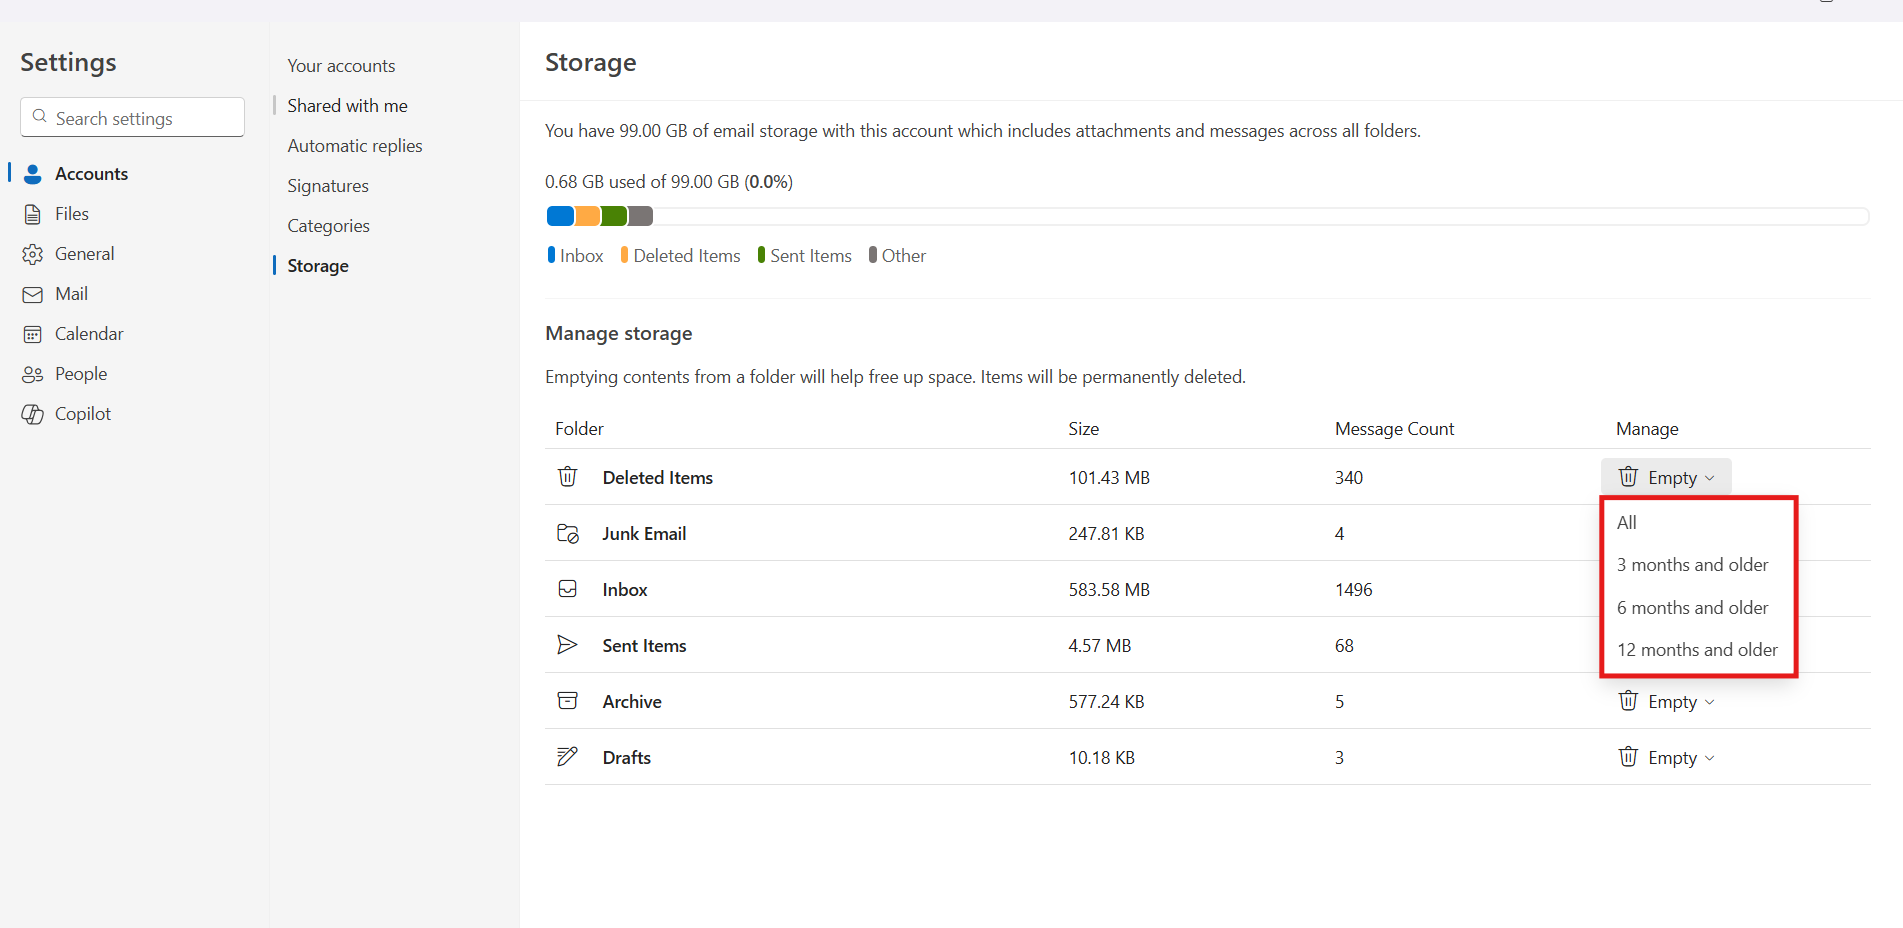Click the Mail envelope icon
The width and height of the screenshot is (1903, 928).
(x=33, y=293)
